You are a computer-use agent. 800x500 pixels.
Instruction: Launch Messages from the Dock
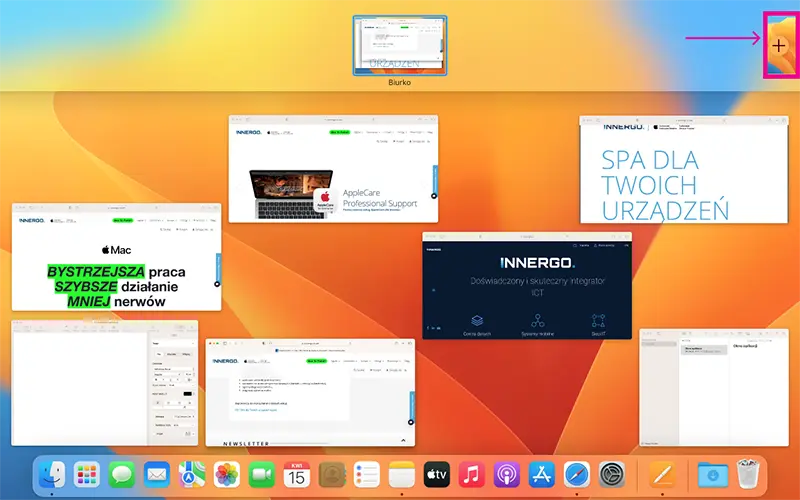[x=122, y=474]
